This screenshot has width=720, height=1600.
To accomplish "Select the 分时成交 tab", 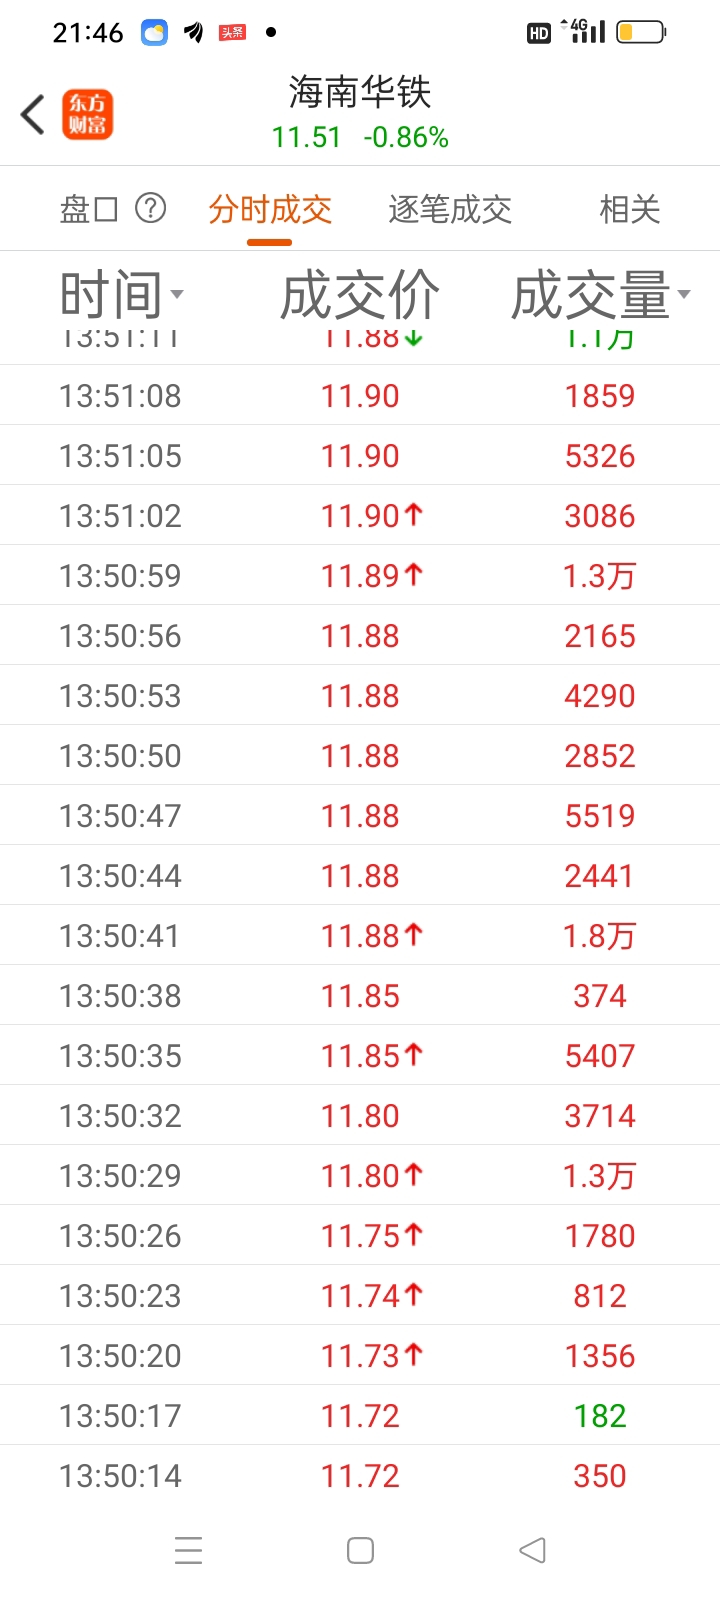I will (270, 209).
